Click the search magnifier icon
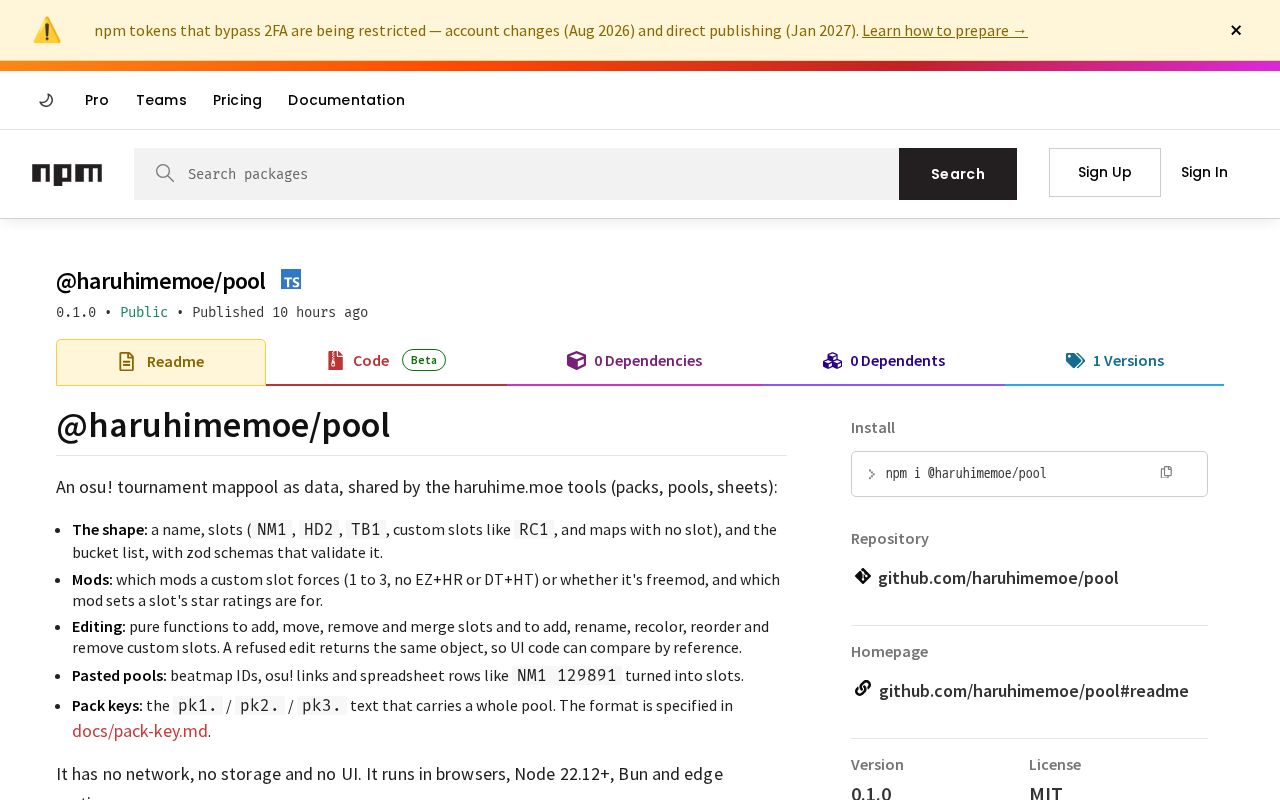This screenshot has height=800, width=1280. coord(165,173)
